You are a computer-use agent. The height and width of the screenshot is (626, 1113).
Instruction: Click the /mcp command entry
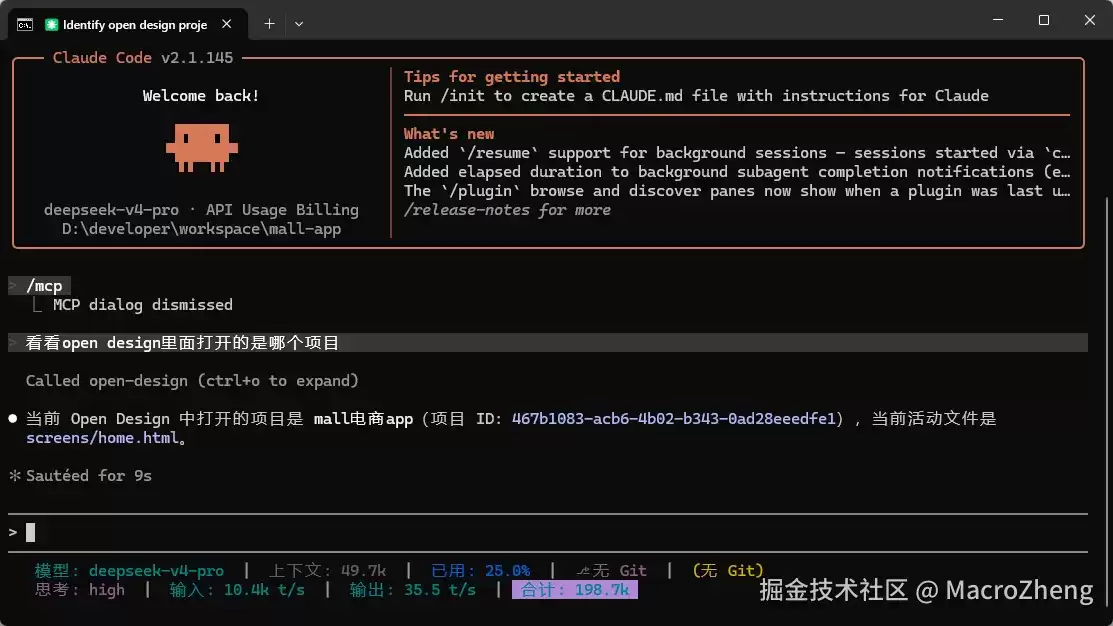pyautogui.click(x=44, y=286)
